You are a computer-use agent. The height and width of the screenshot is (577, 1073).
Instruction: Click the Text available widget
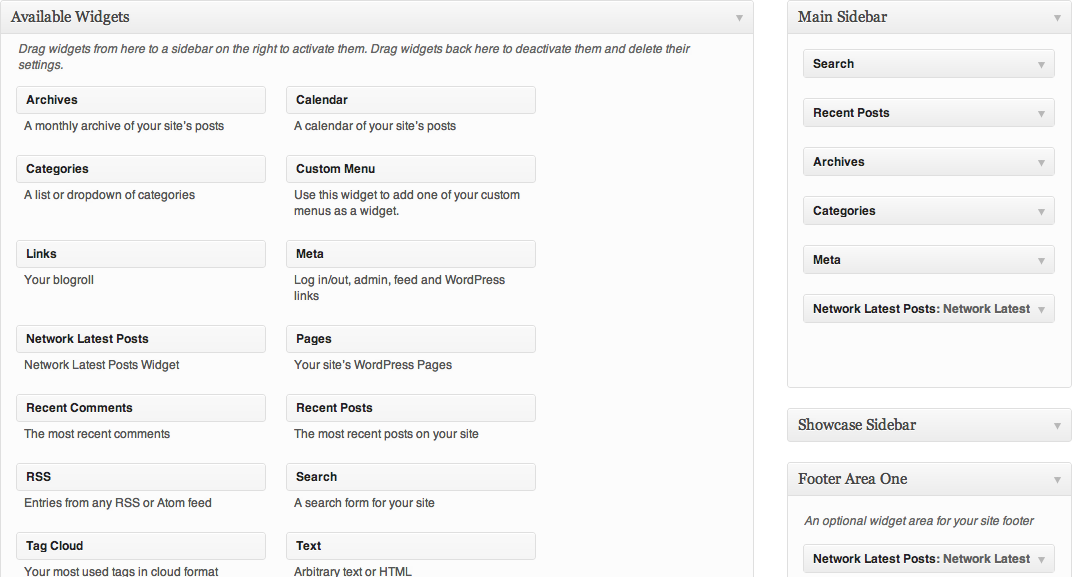tap(411, 546)
